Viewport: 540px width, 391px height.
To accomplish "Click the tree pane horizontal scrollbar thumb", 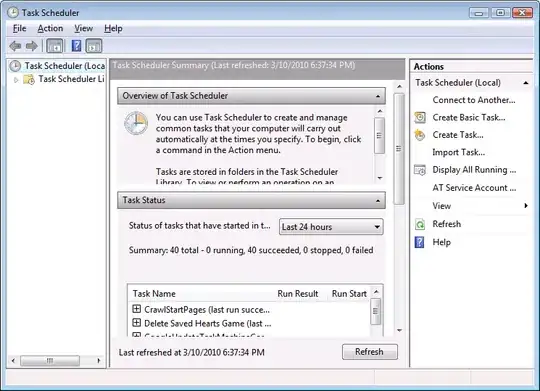I will tap(50, 361).
